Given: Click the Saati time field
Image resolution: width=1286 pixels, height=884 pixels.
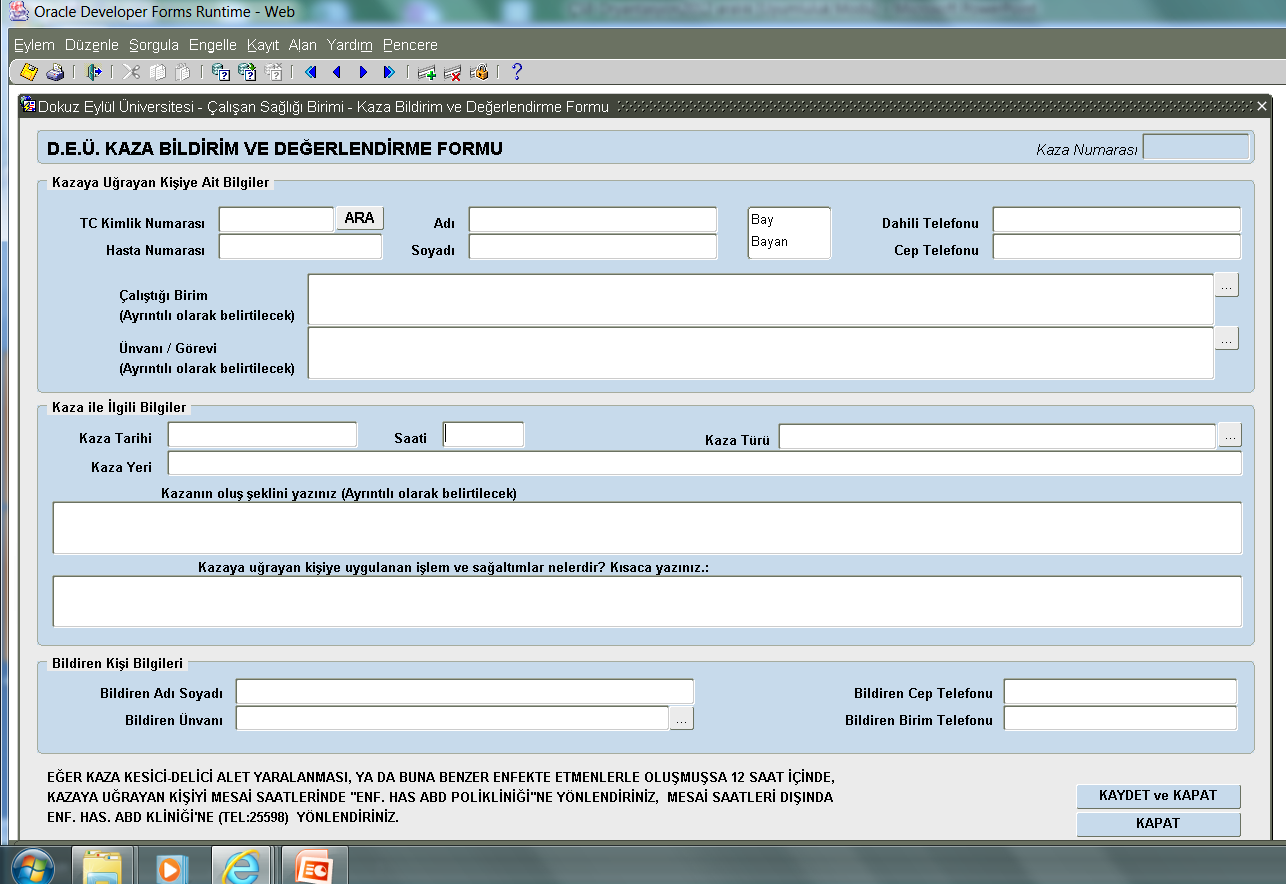Looking at the screenshot, I should [x=483, y=434].
